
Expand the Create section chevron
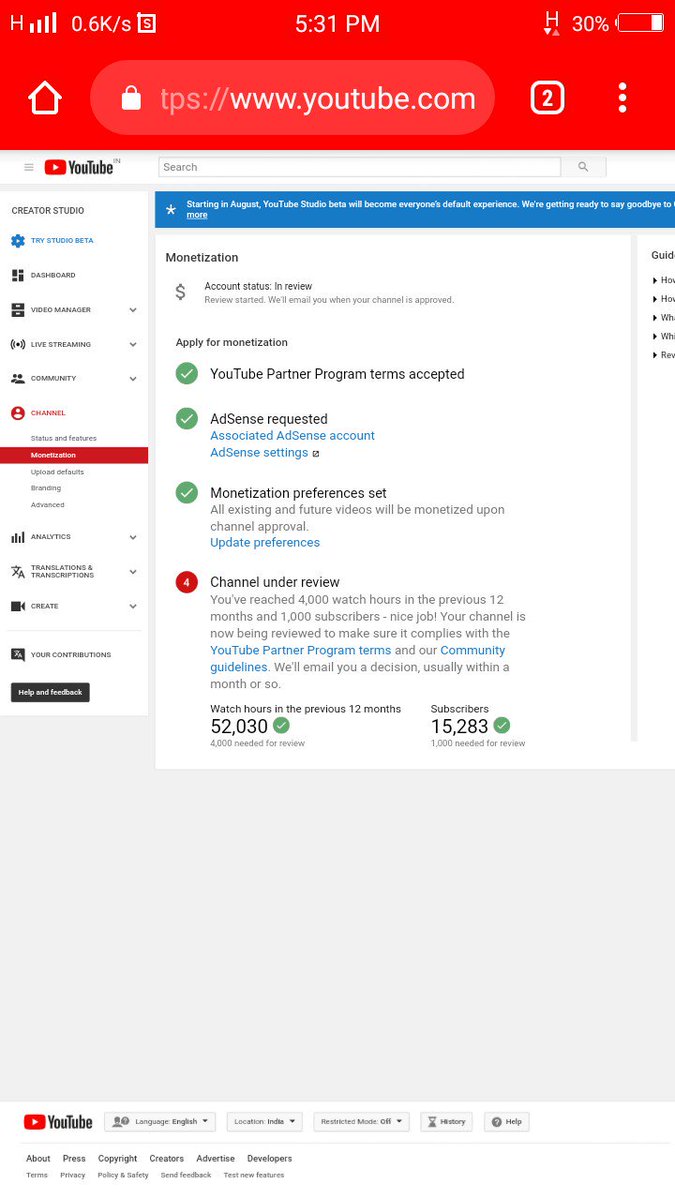tap(133, 606)
